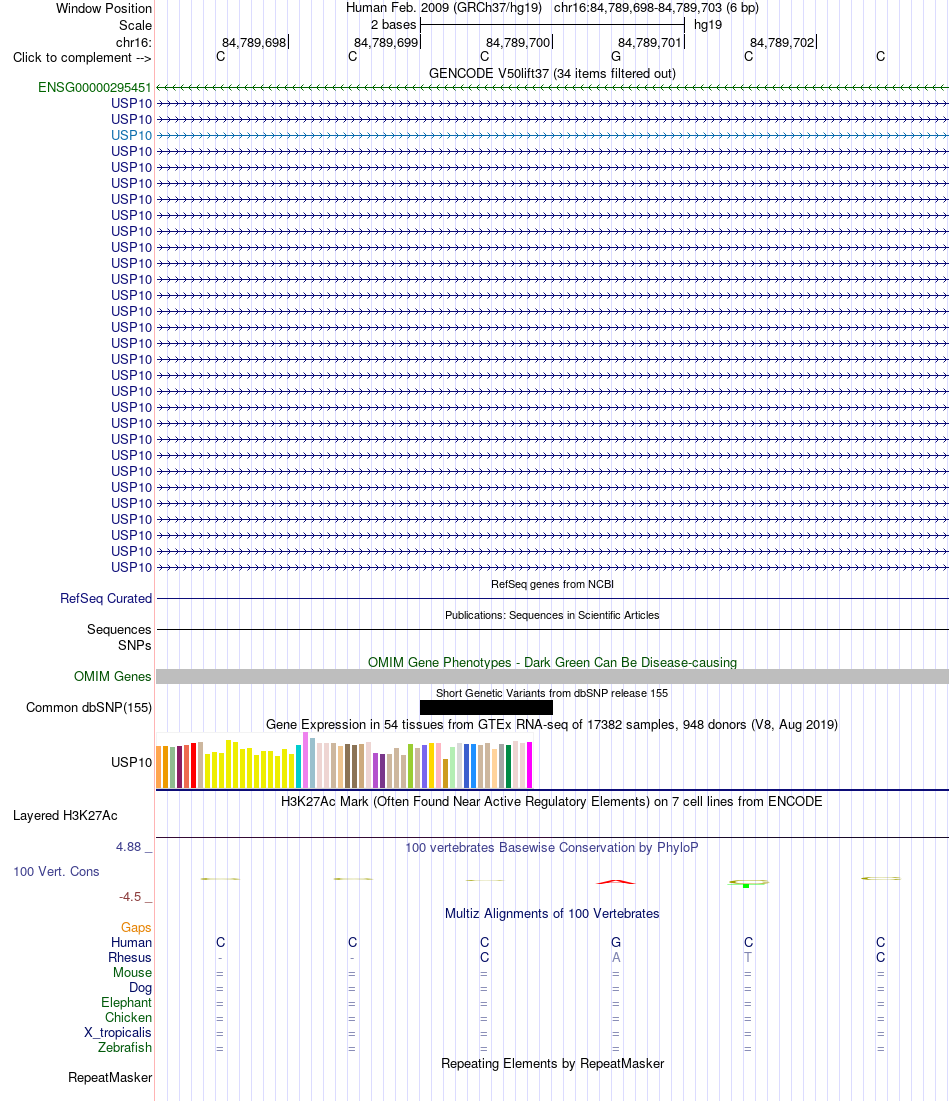Click the OMIM Gene Phenotypes green title

click(553, 662)
